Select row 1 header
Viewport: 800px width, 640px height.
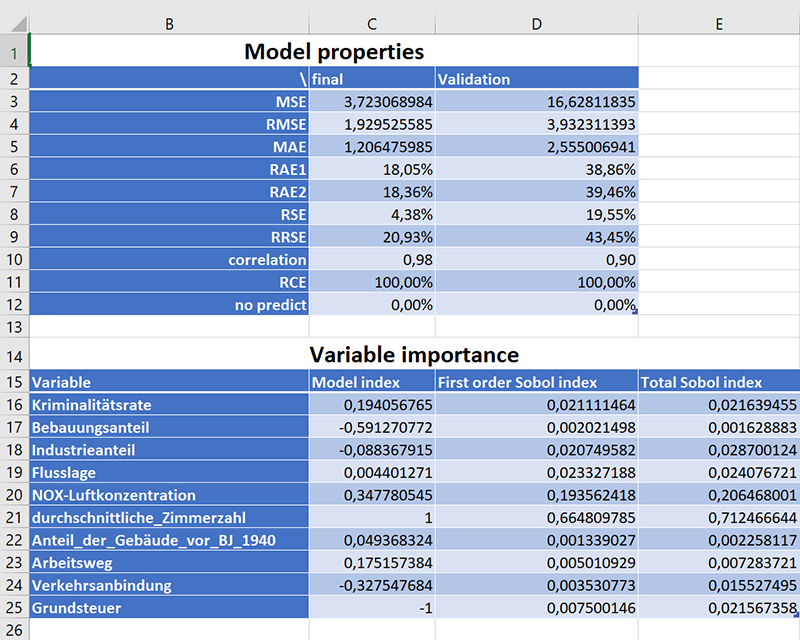14,51
